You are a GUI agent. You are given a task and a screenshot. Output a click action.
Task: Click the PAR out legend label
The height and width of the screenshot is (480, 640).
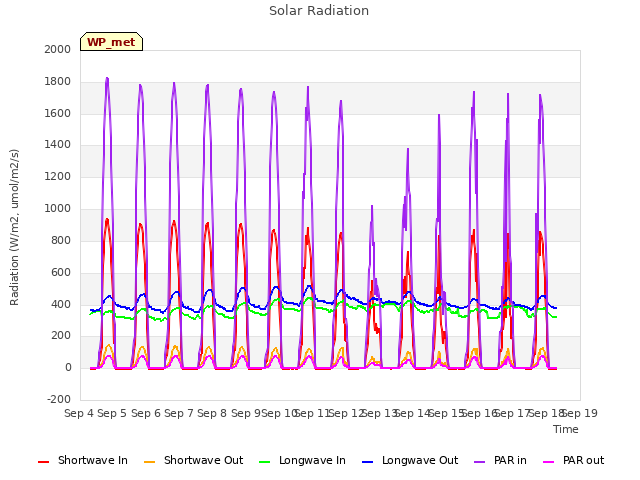pos(583,460)
